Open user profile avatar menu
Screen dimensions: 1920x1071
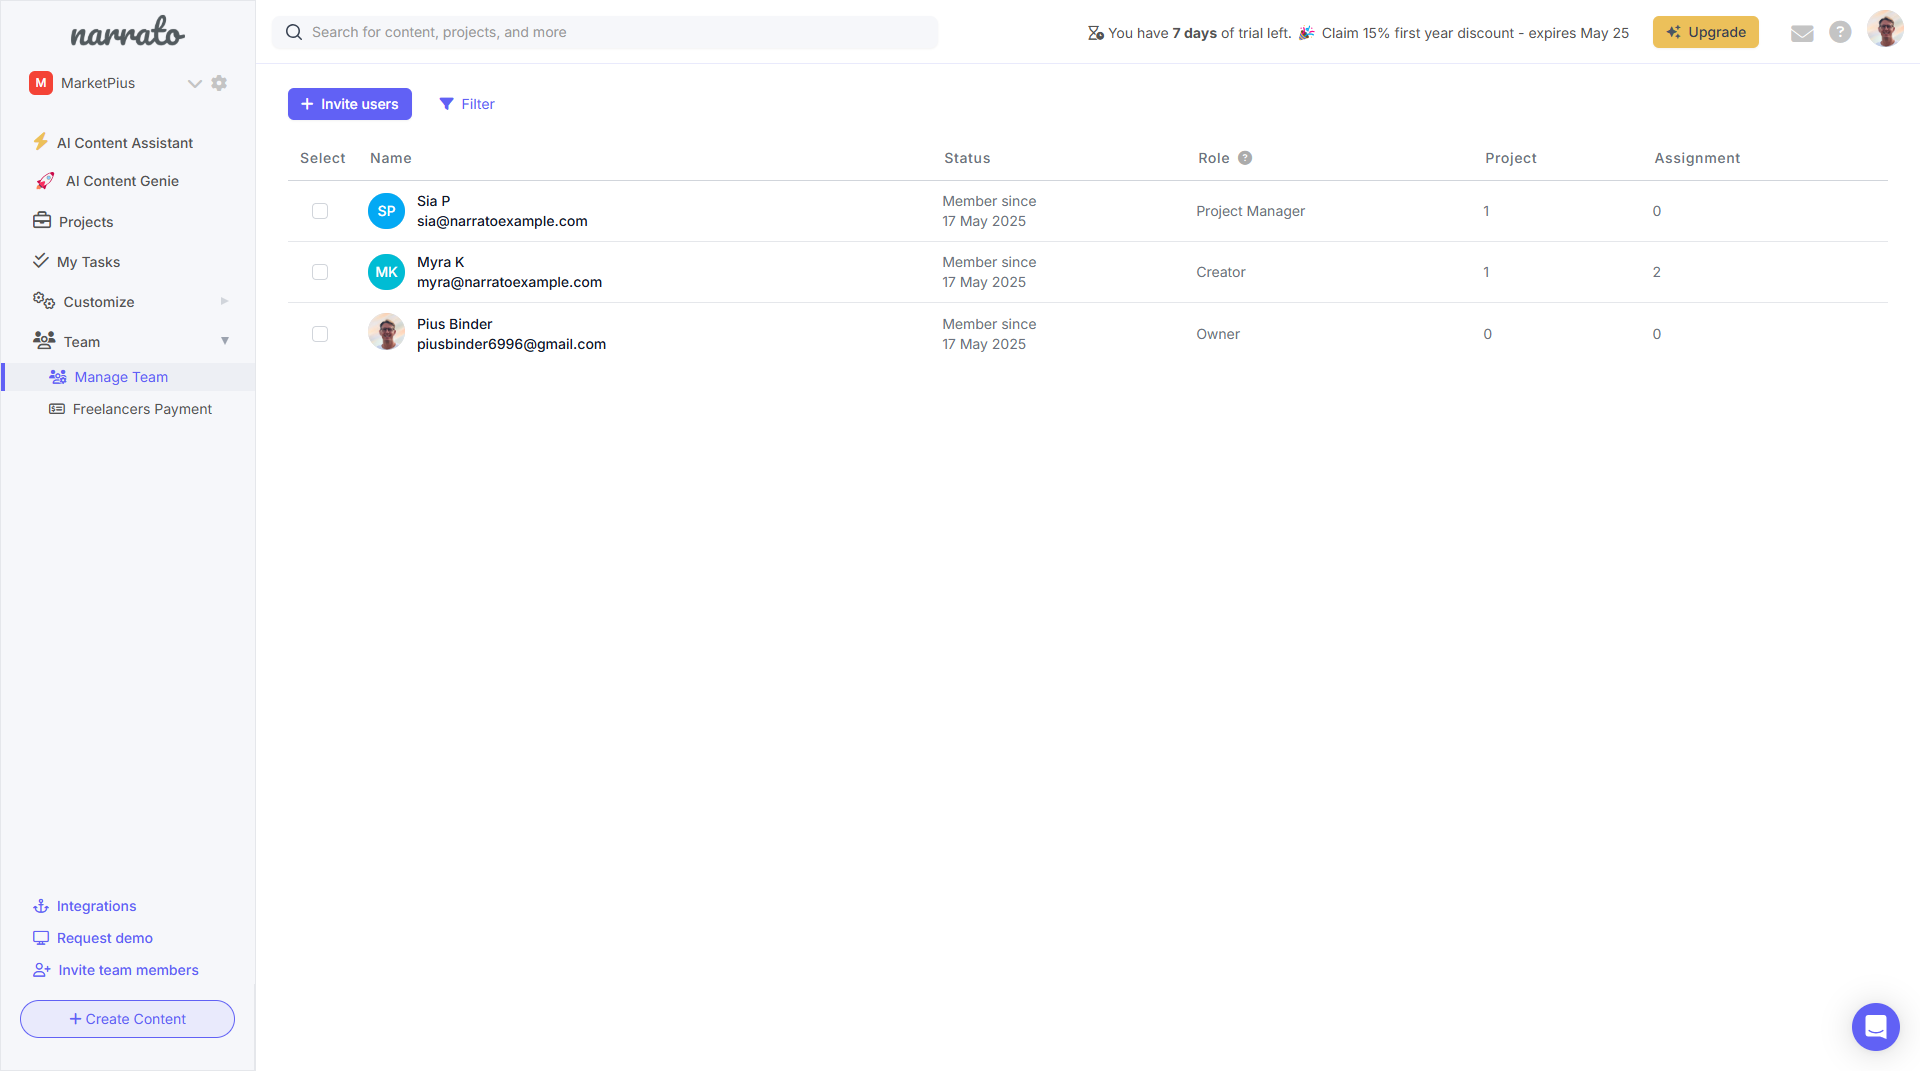(x=1885, y=30)
